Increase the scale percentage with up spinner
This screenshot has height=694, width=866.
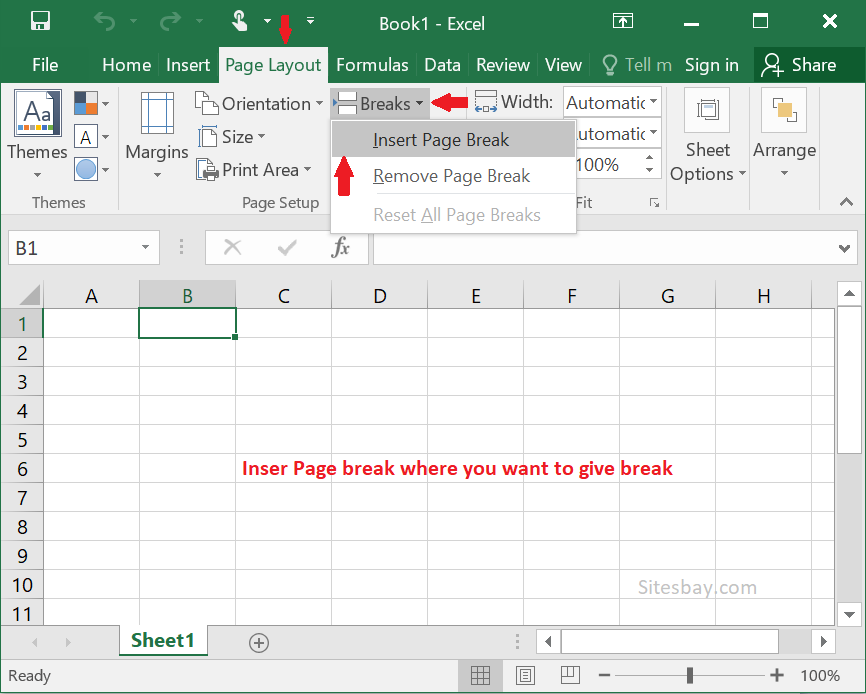point(650,158)
